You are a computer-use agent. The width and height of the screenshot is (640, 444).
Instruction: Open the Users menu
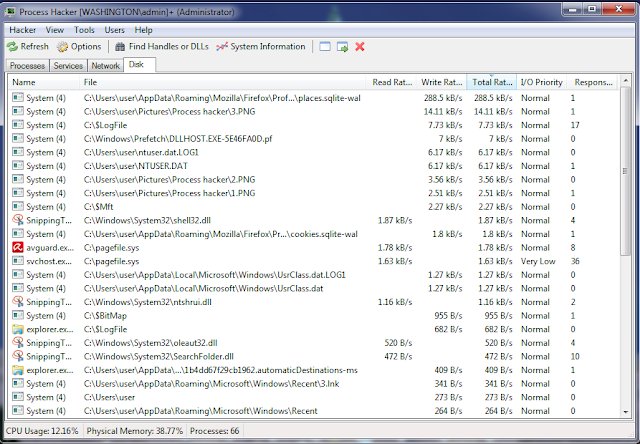coord(114,30)
